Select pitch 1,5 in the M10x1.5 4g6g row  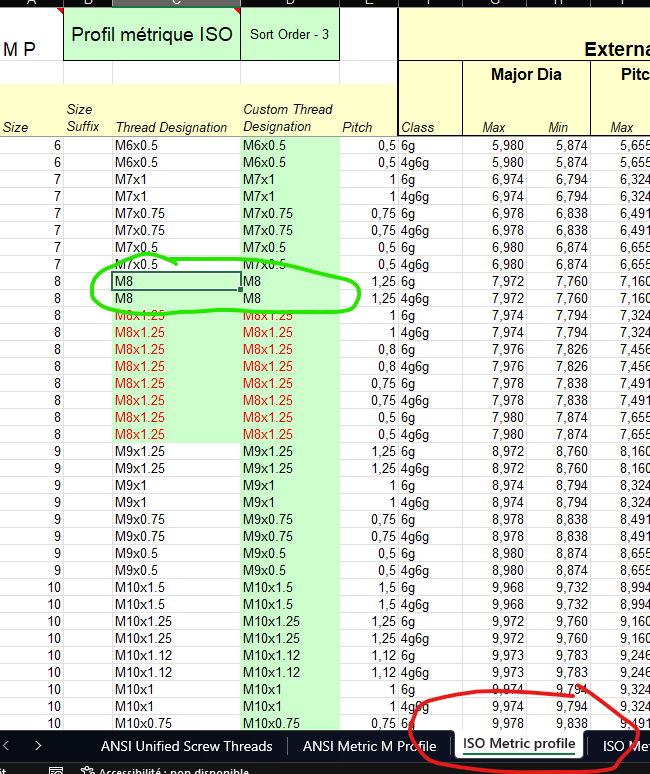point(368,604)
